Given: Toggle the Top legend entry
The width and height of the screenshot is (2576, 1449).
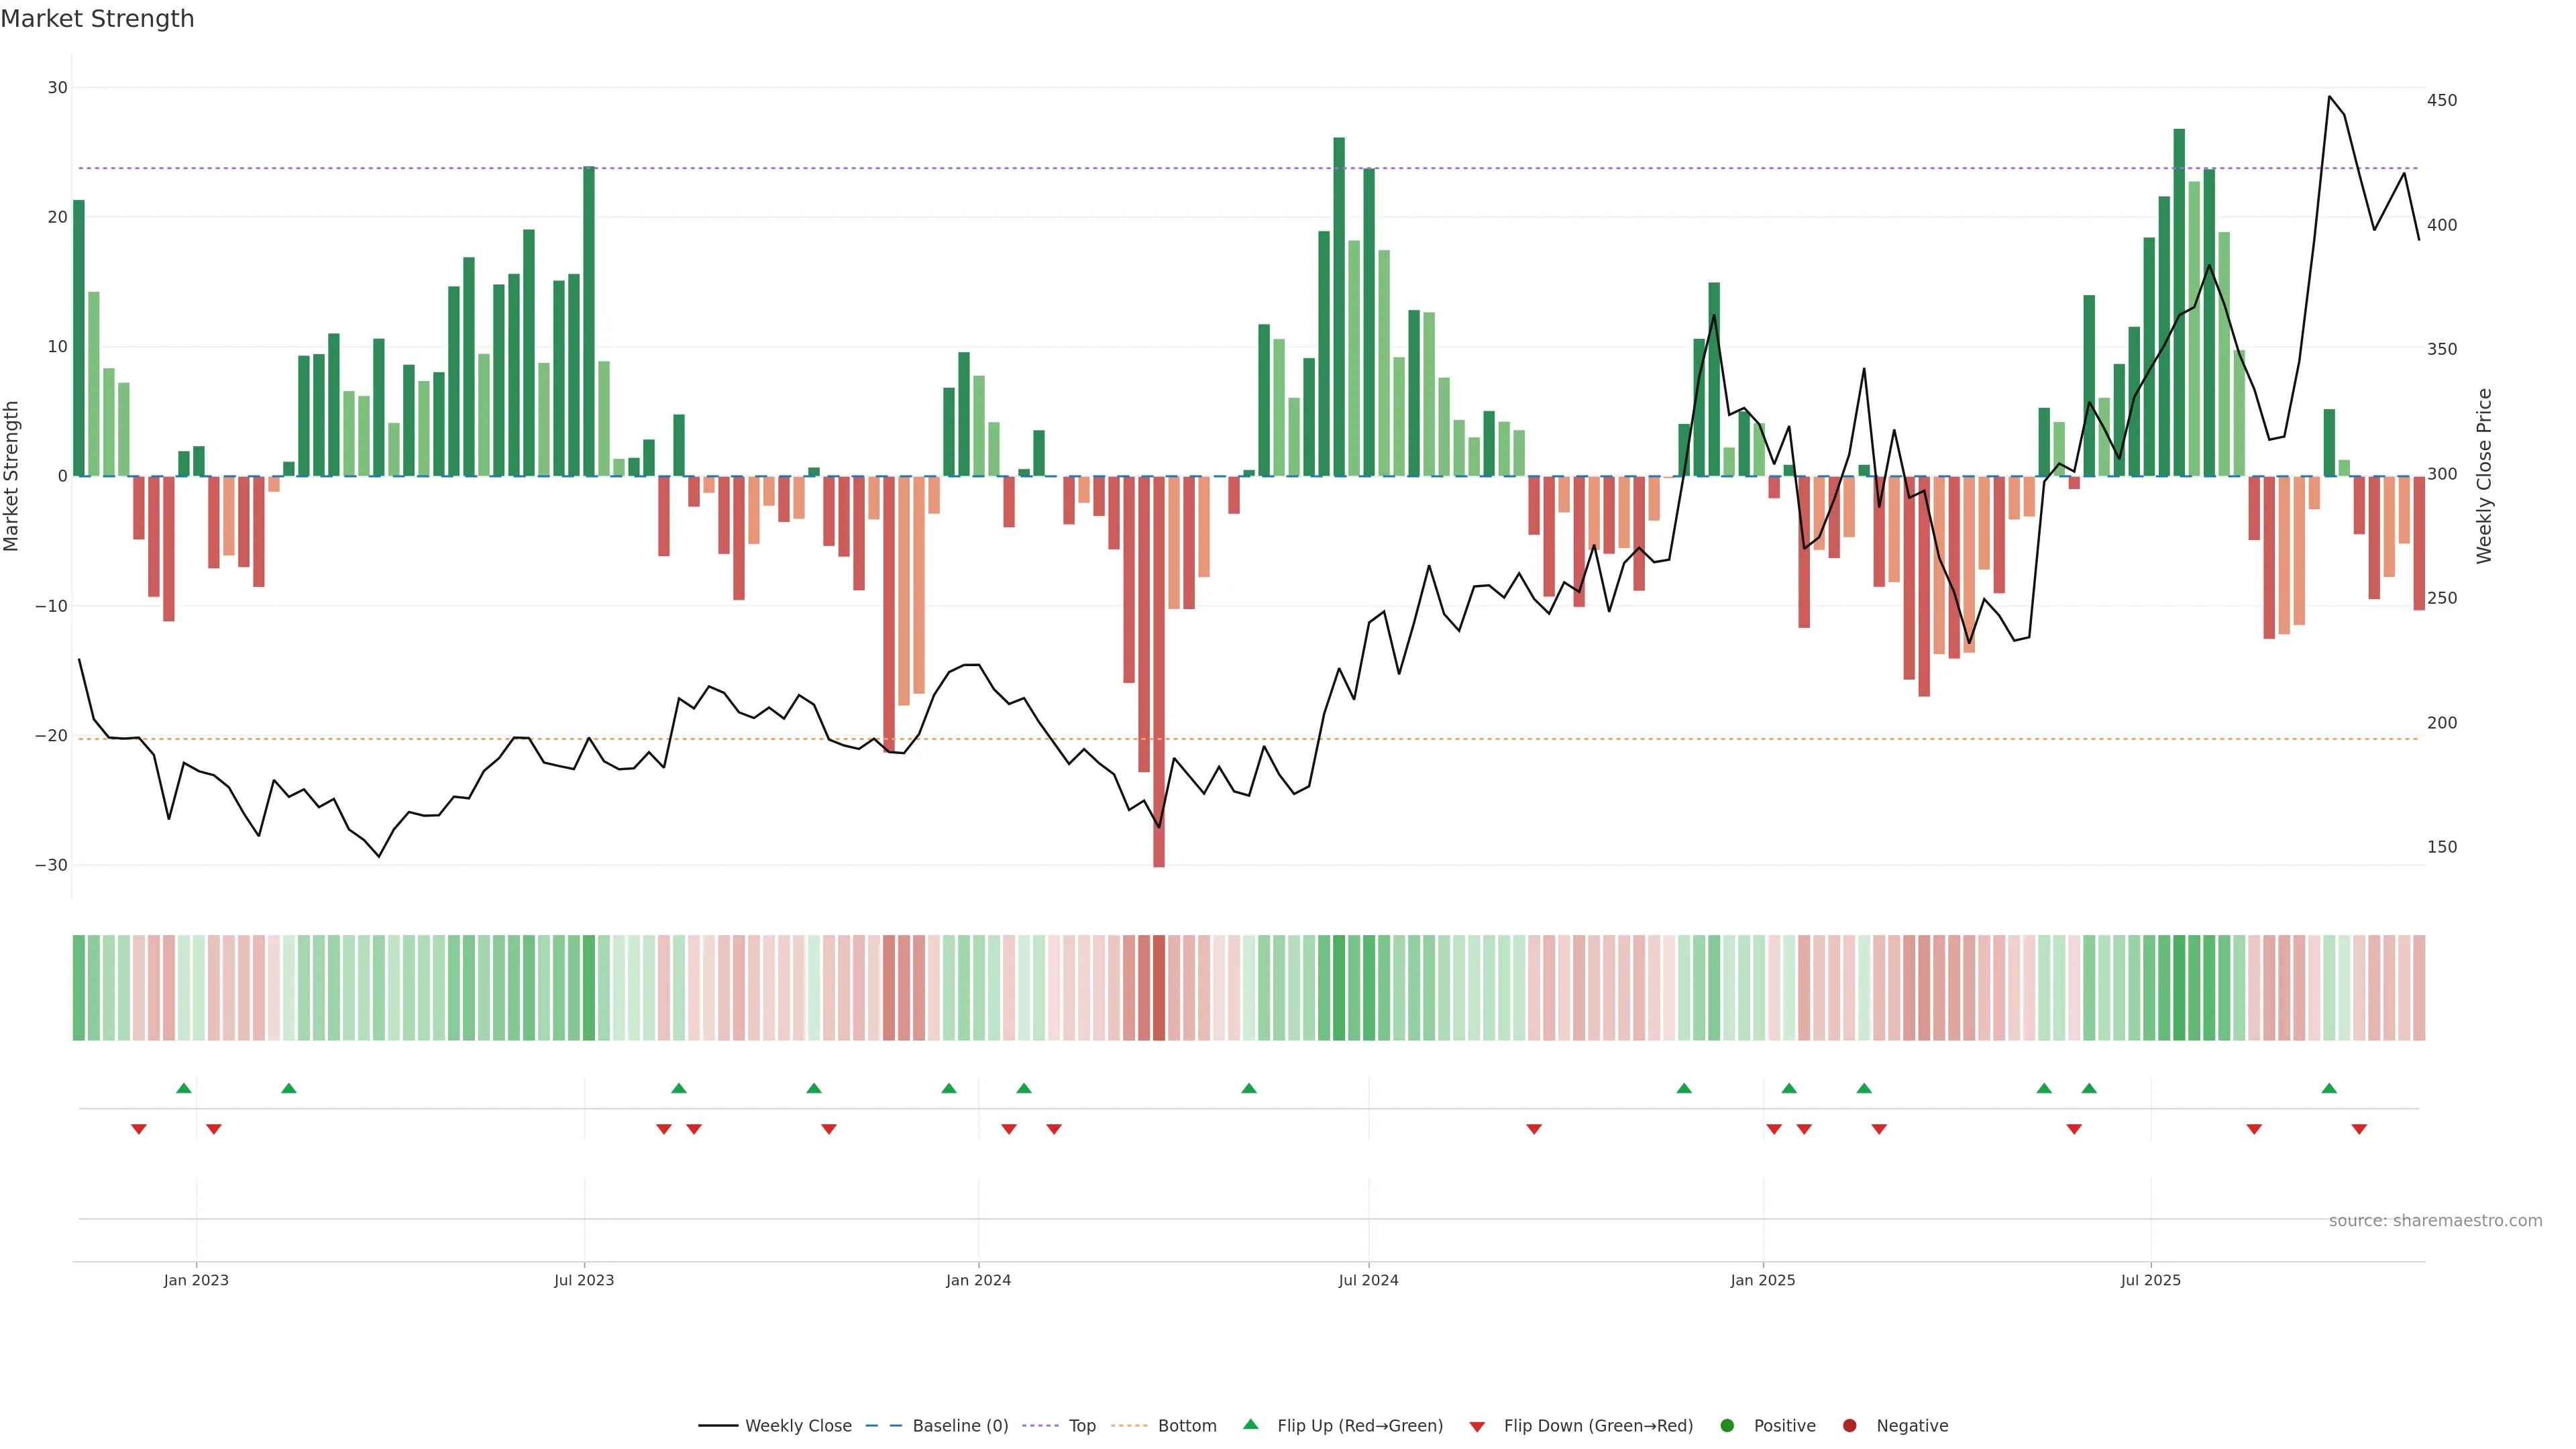Looking at the screenshot, I should (x=1082, y=1425).
